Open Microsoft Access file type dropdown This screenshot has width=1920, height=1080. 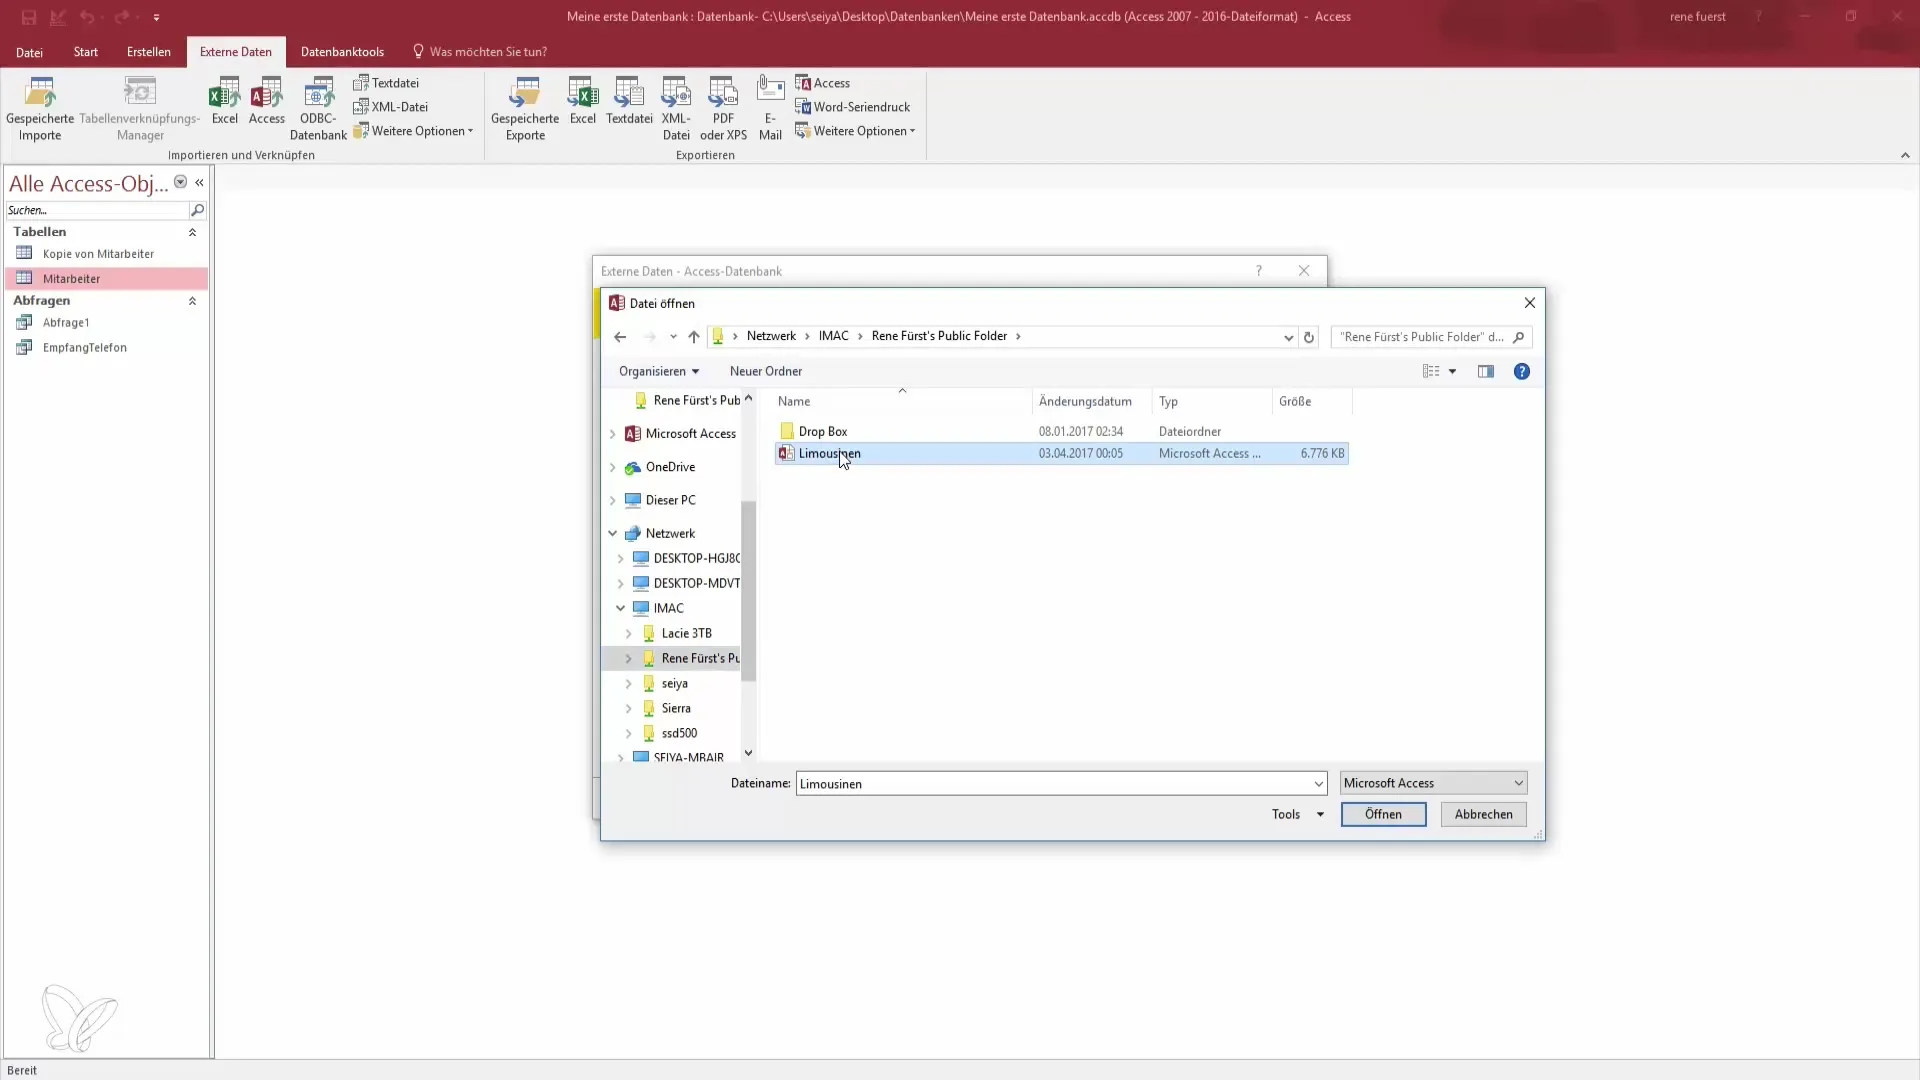point(1433,783)
